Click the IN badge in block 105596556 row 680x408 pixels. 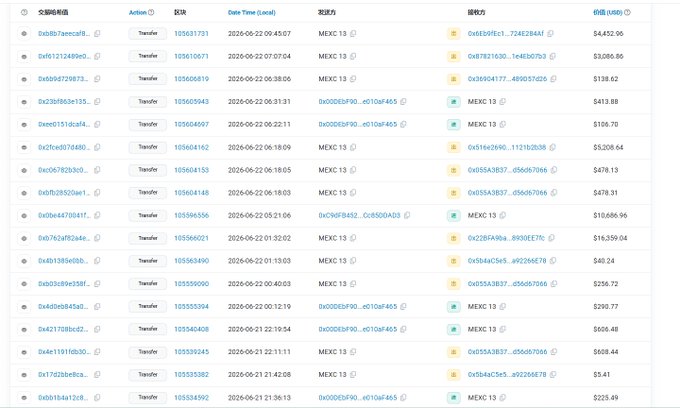[454, 215]
